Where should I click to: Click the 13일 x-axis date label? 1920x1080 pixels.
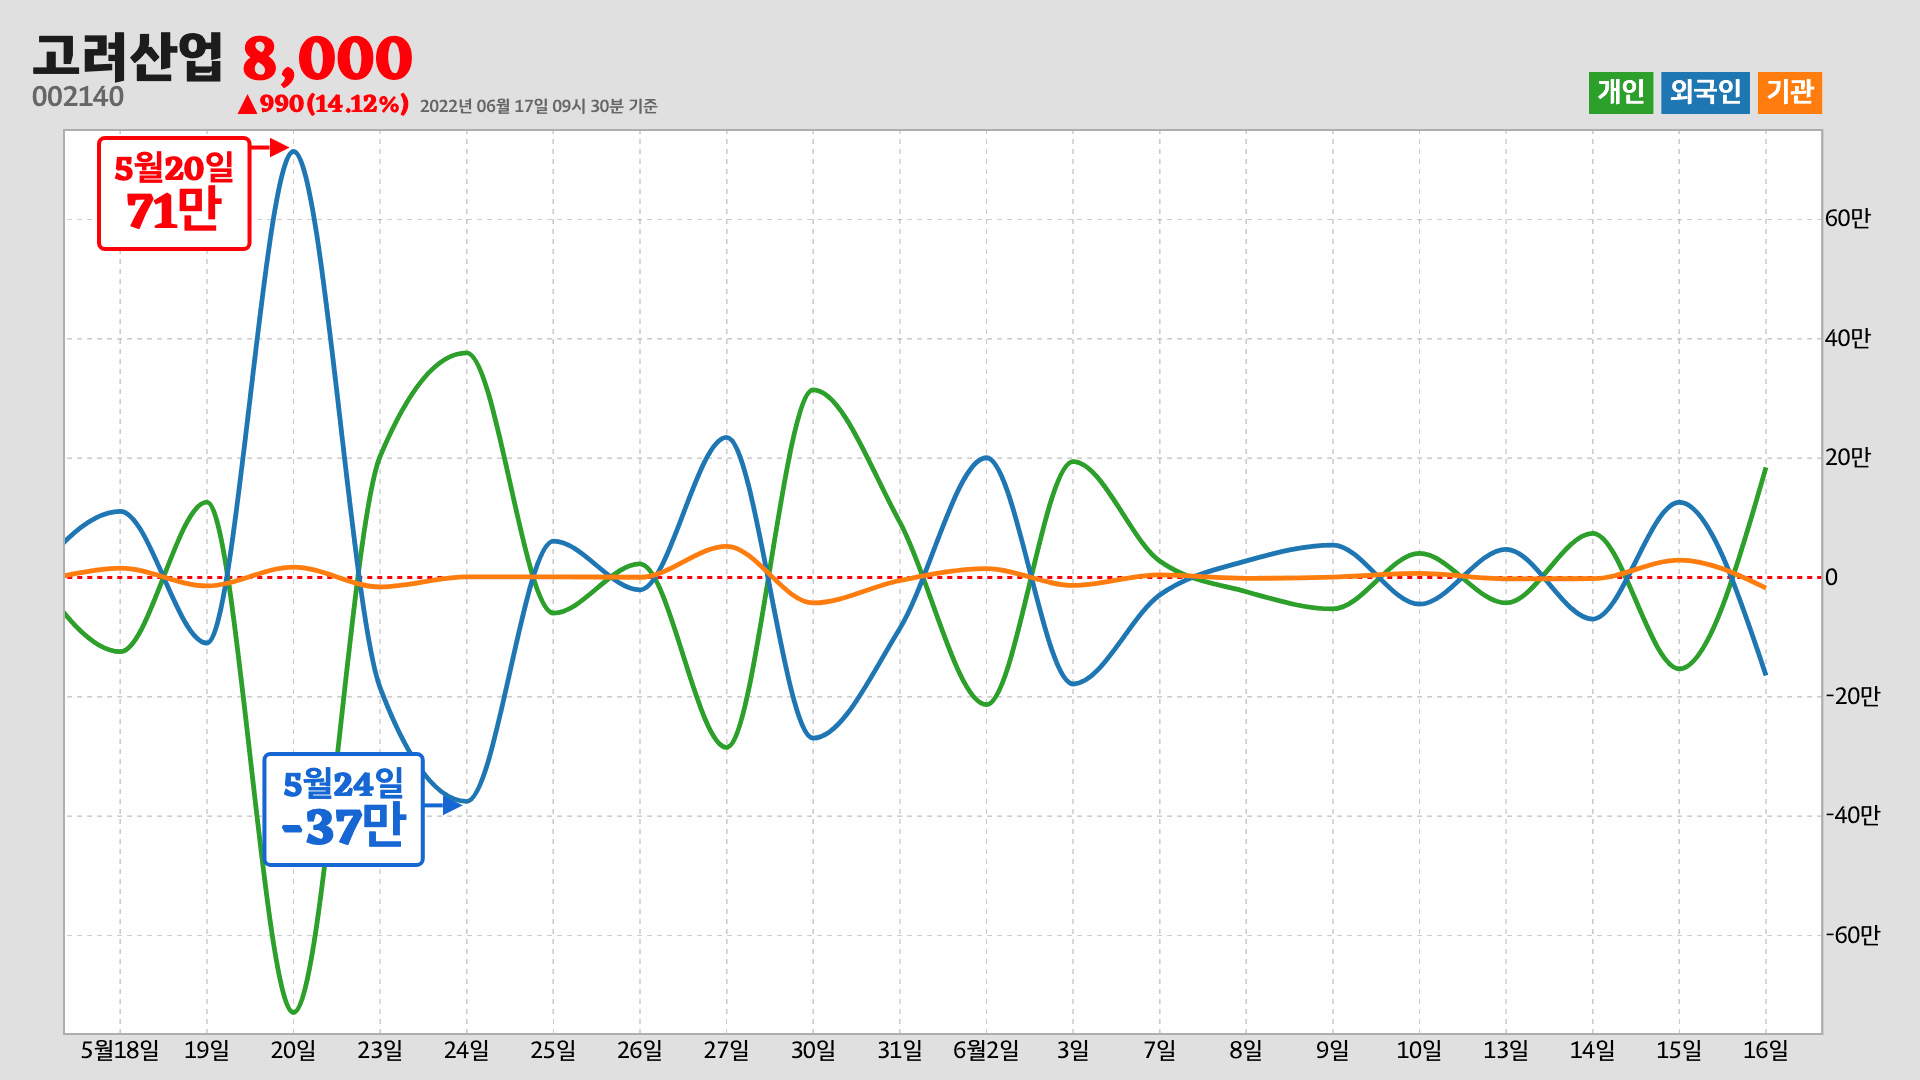(x=1506, y=1050)
